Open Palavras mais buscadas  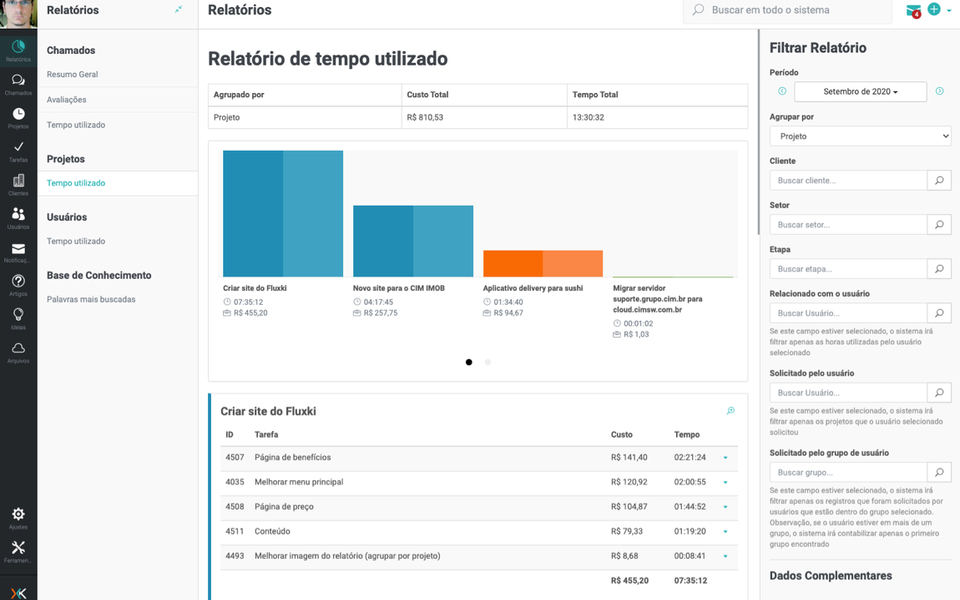click(x=91, y=299)
